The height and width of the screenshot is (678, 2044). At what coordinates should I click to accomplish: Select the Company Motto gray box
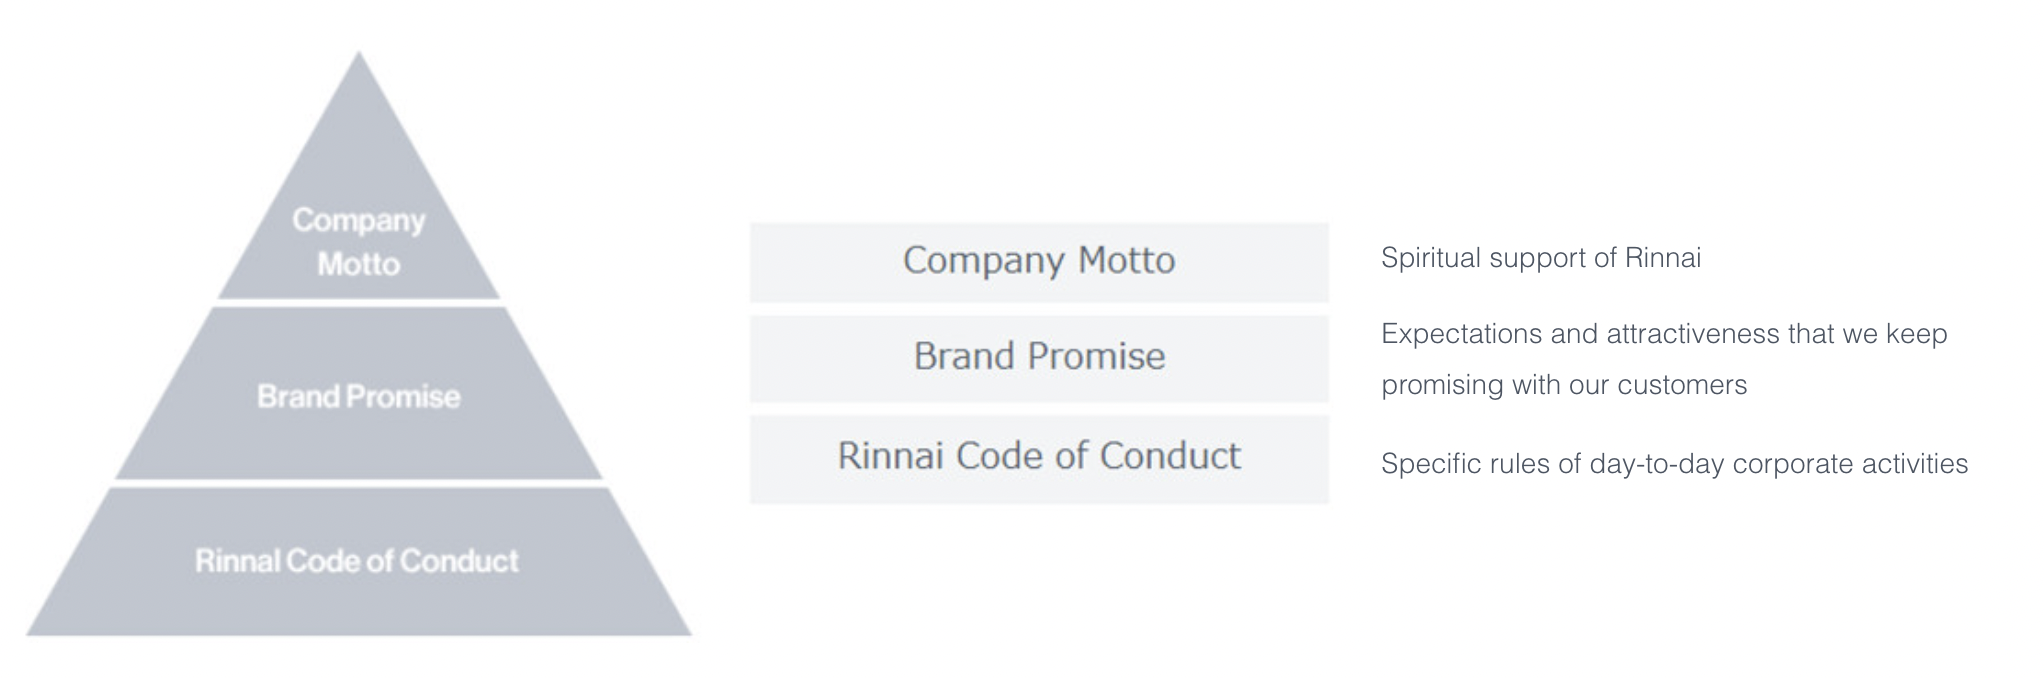coord(1039,262)
